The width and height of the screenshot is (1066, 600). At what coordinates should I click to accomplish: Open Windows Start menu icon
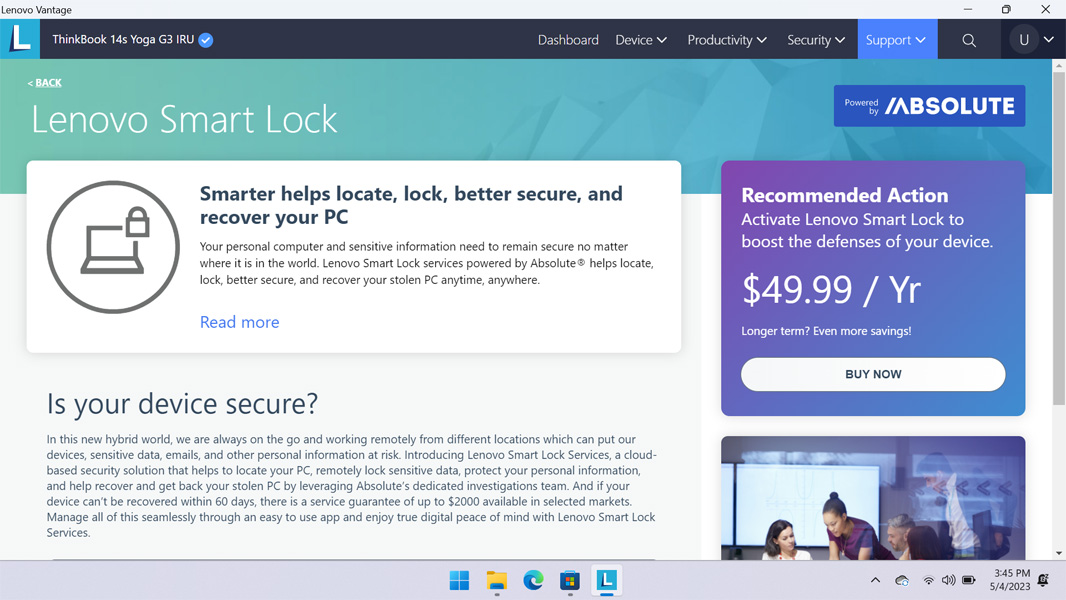(x=460, y=580)
